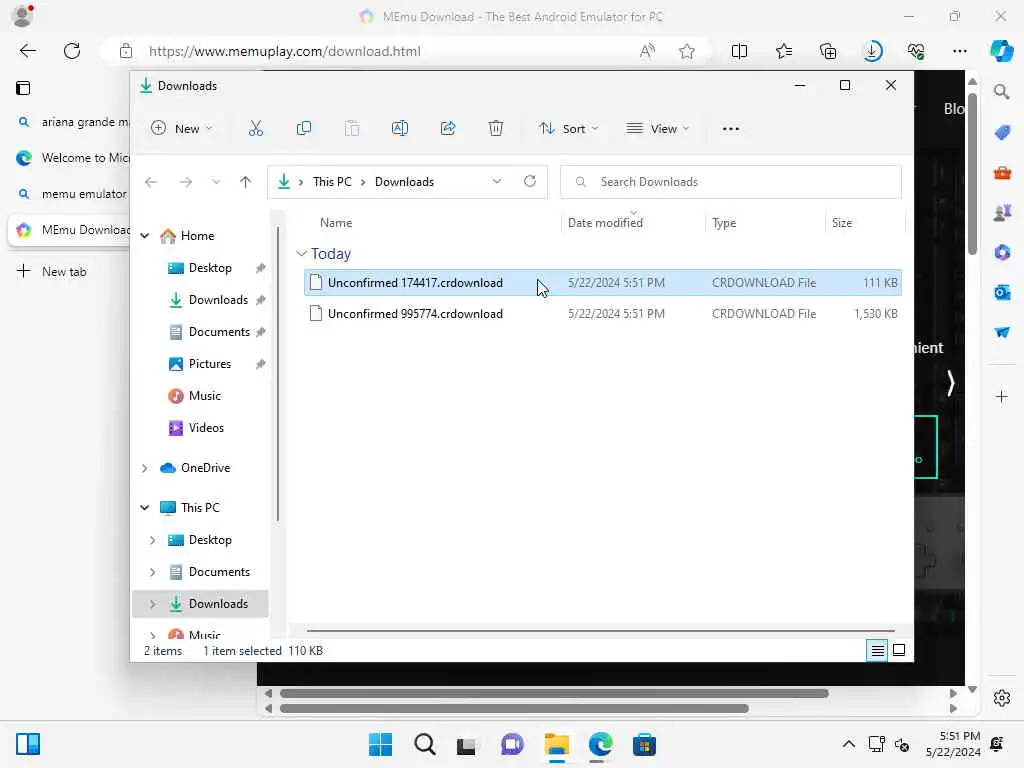This screenshot has width=1024, height=768.
Task: Open Tools briefcase icon in Edge sidebar
Action: coord(1002,173)
